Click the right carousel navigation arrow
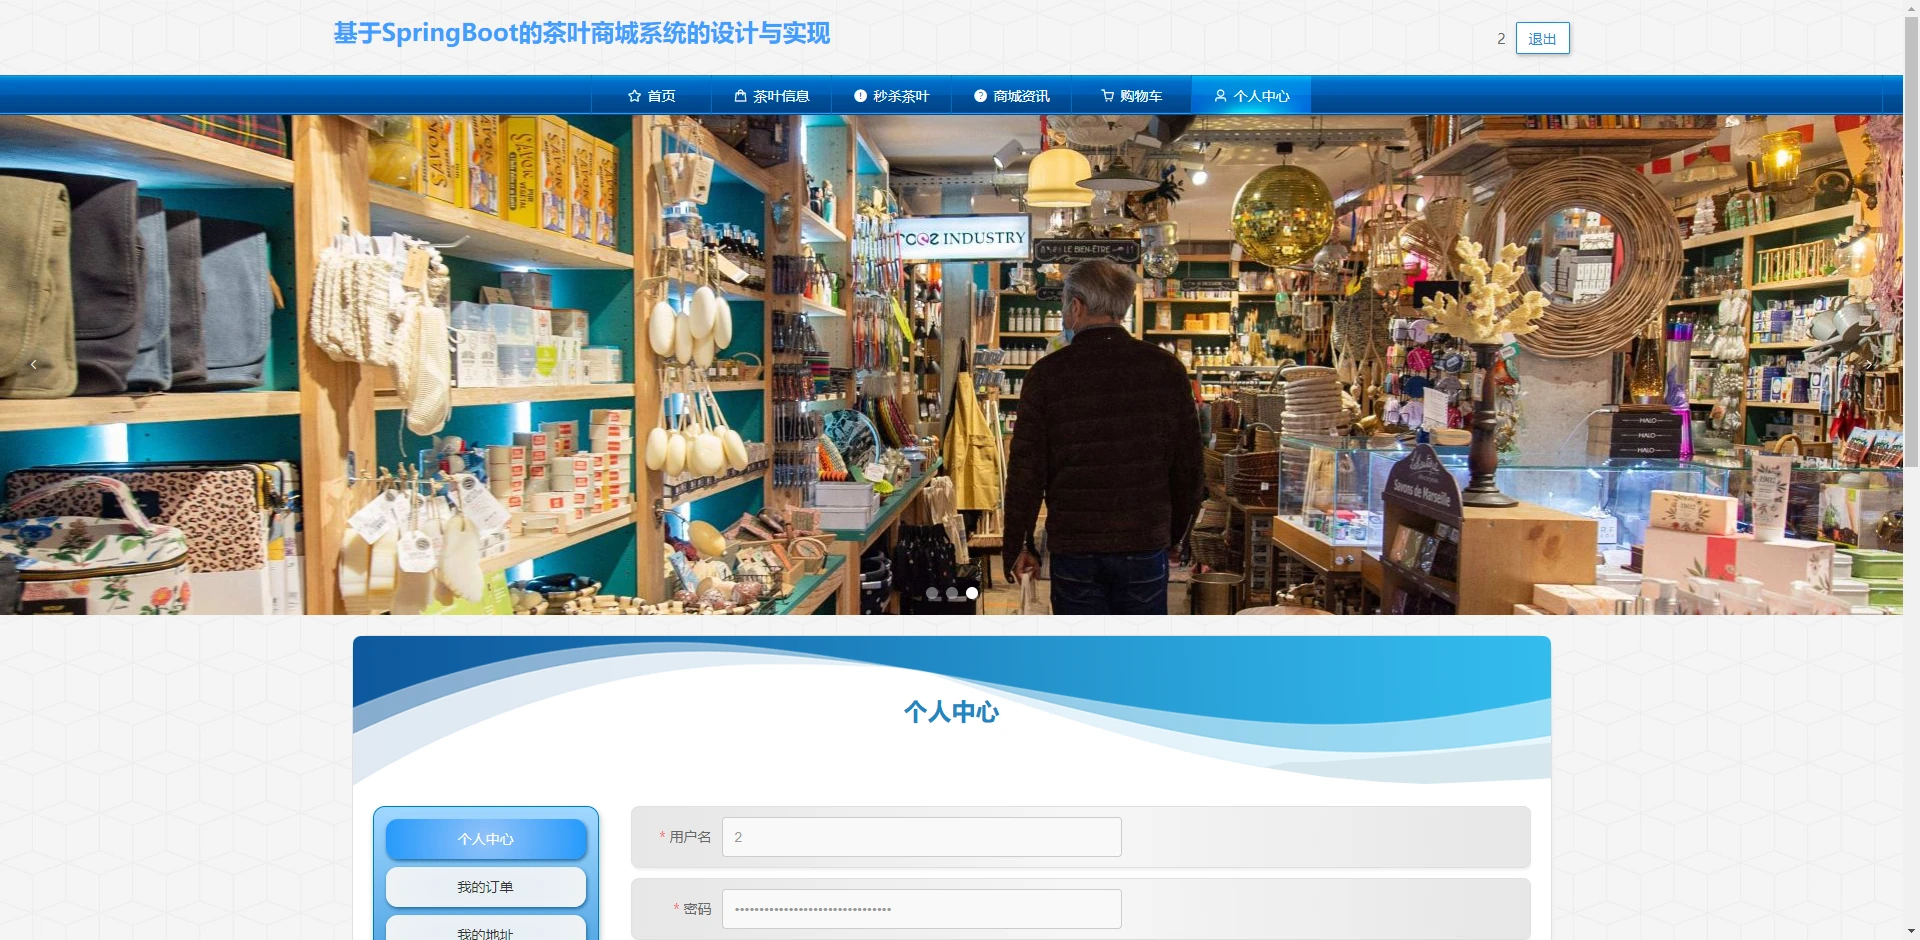Viewport: 1920px width, 940px height. [1870, 364]
